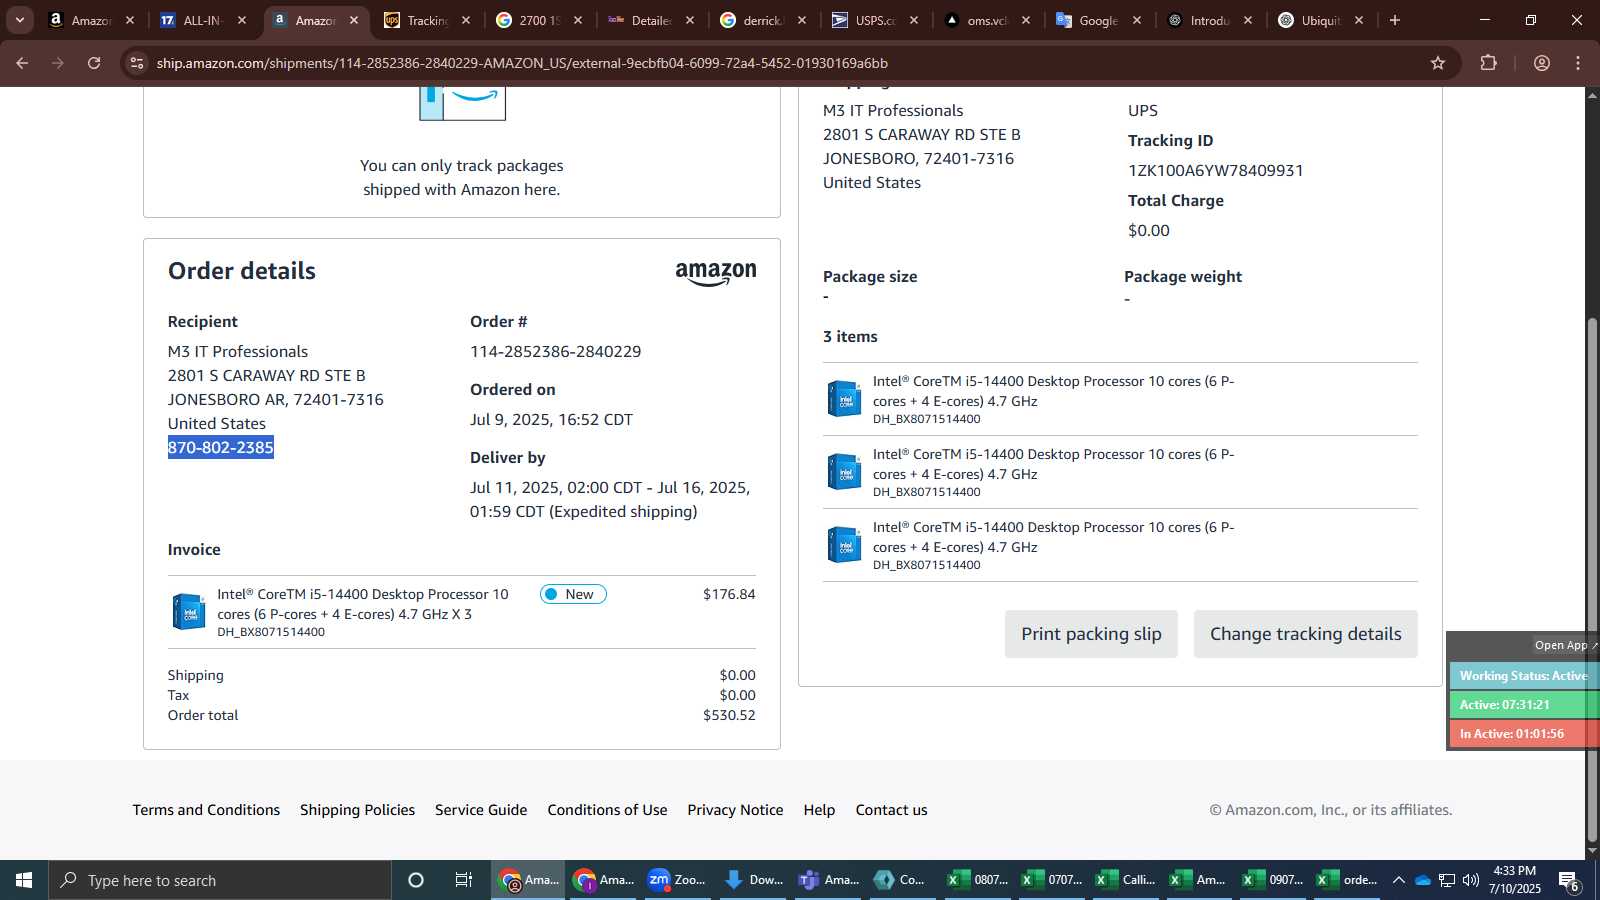Image resolution: width=1600 pixels, height=900 pixels.
Task: Expand the tab search dropdown
Action: click(19, 20)
